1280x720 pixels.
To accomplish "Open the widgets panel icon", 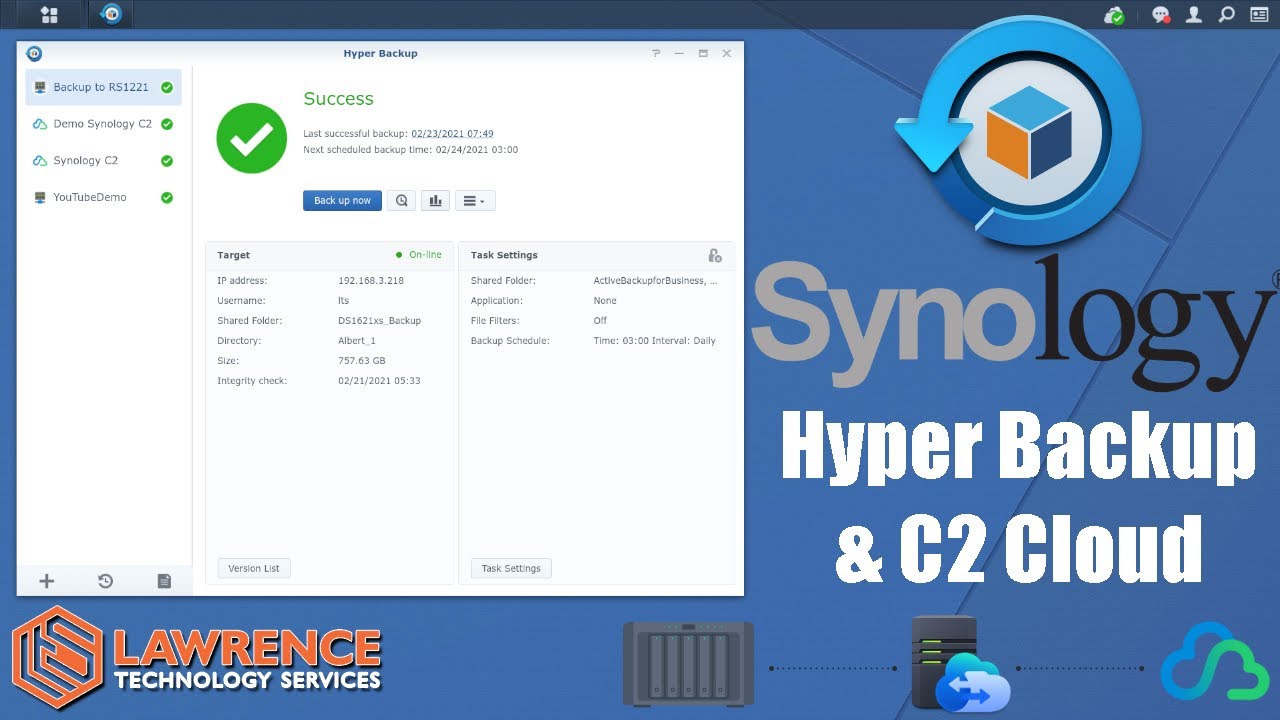I will point(1258,15).
